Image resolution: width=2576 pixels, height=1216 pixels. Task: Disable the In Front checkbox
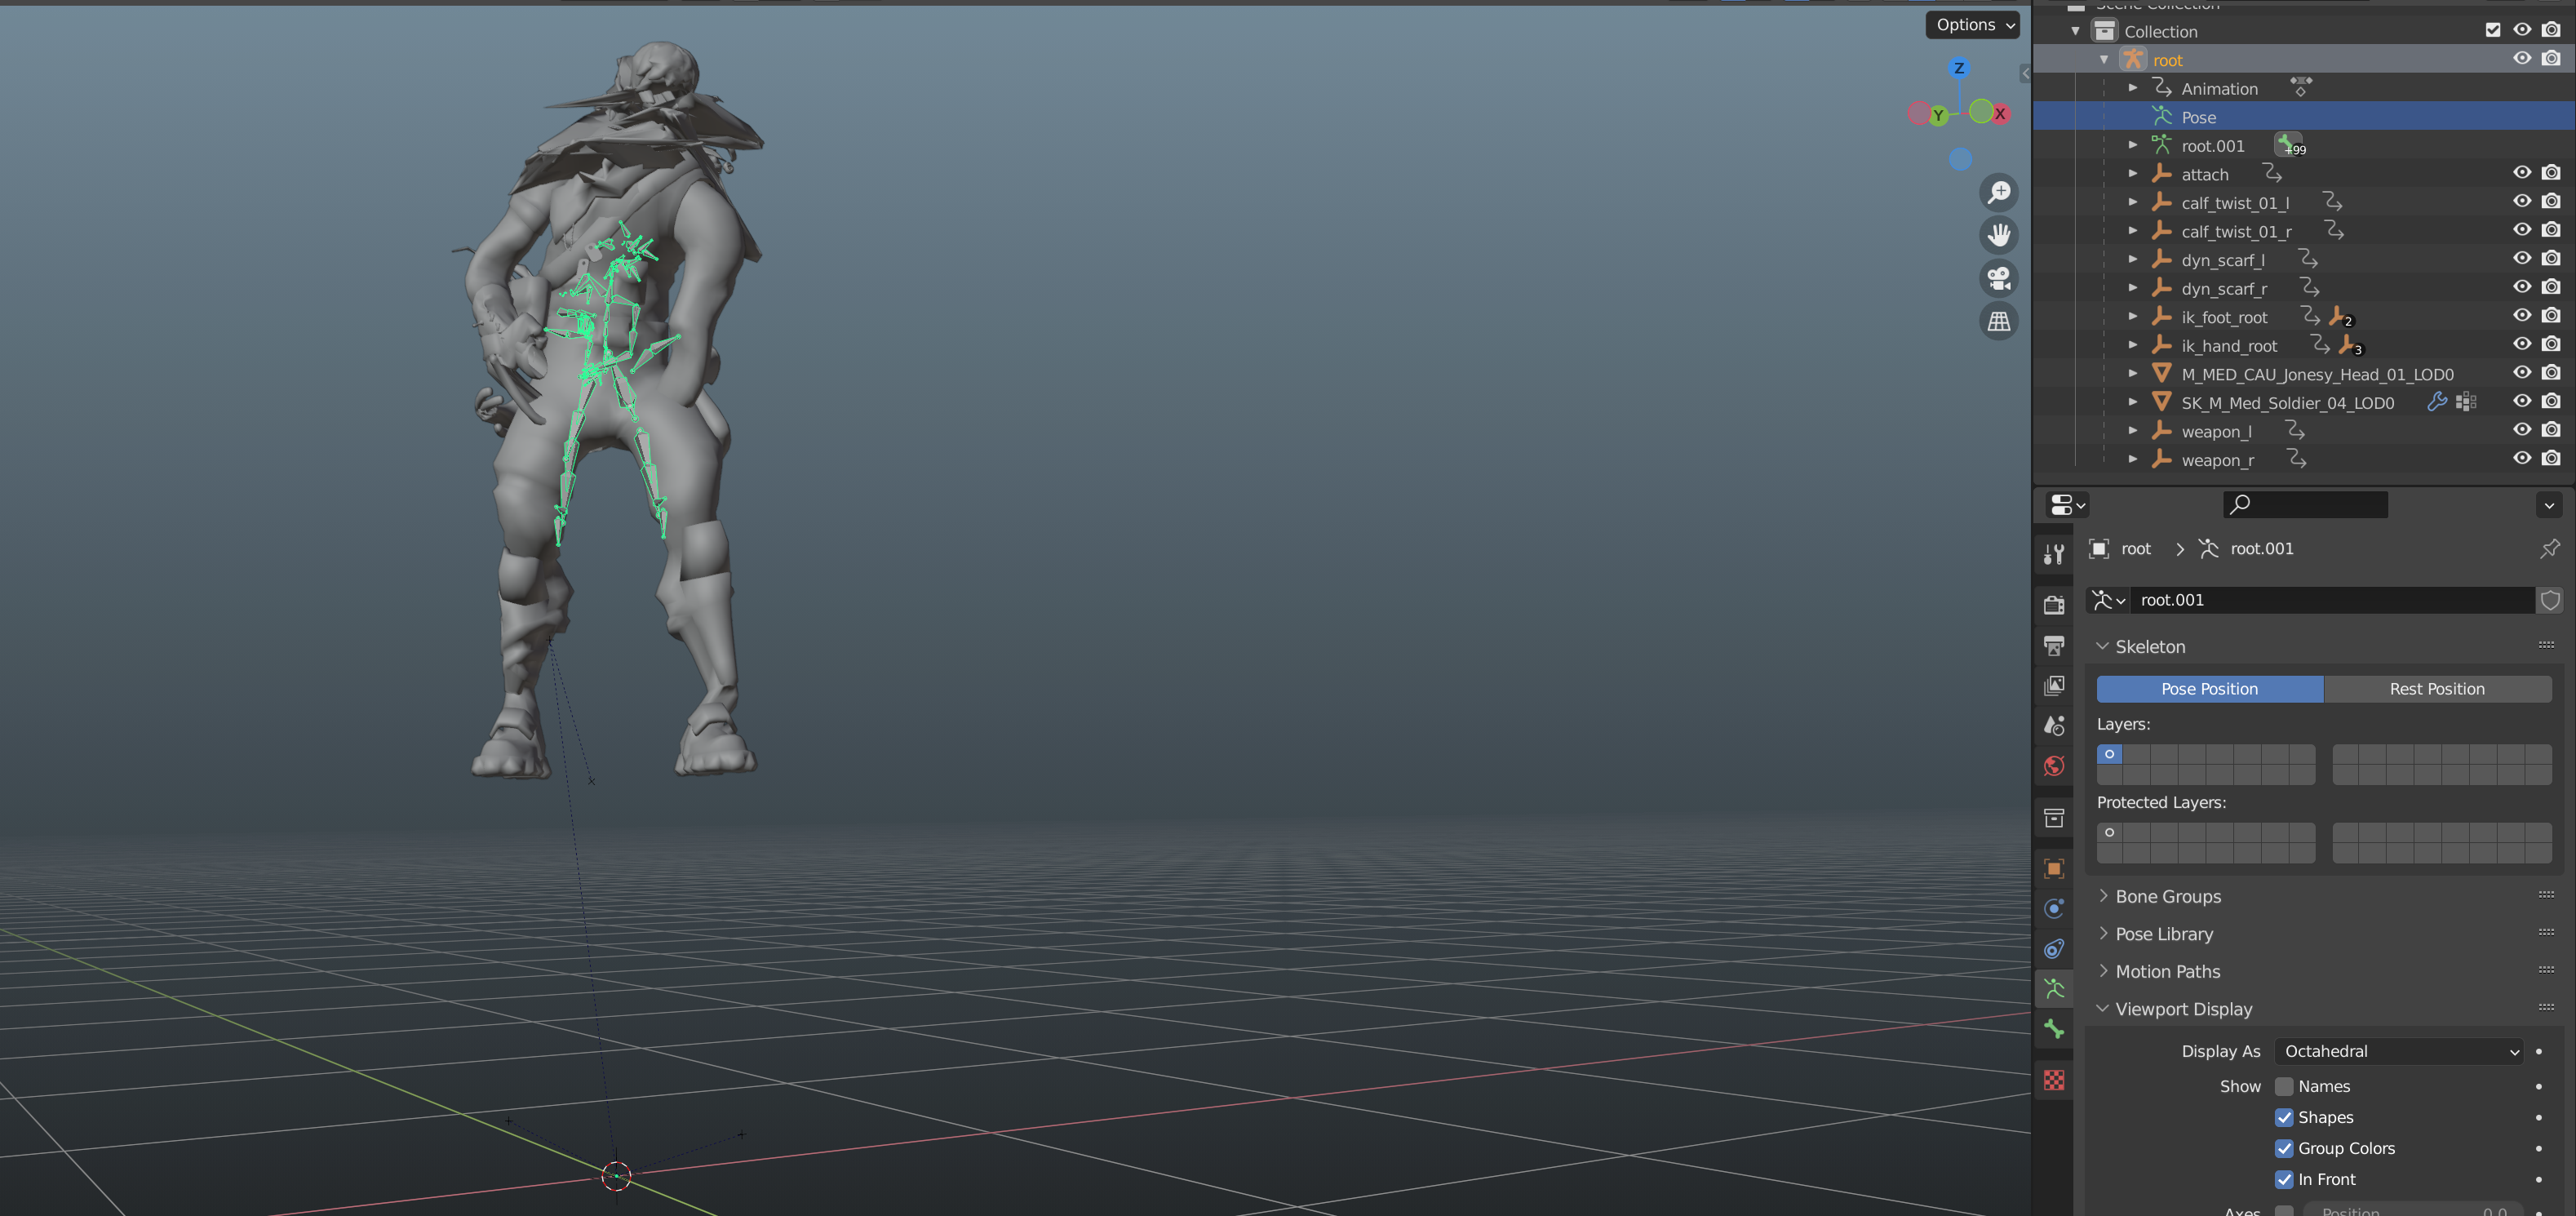point(2284,1179)
